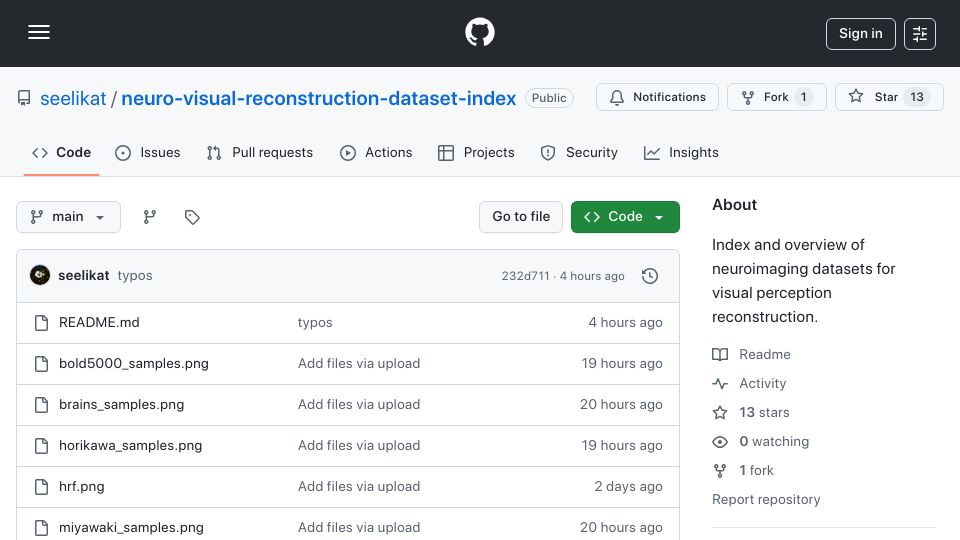Image resolution: width=960 pixels, height=540 pixels.
Task: Open brains_samples.png file
Action: point(121,405)
